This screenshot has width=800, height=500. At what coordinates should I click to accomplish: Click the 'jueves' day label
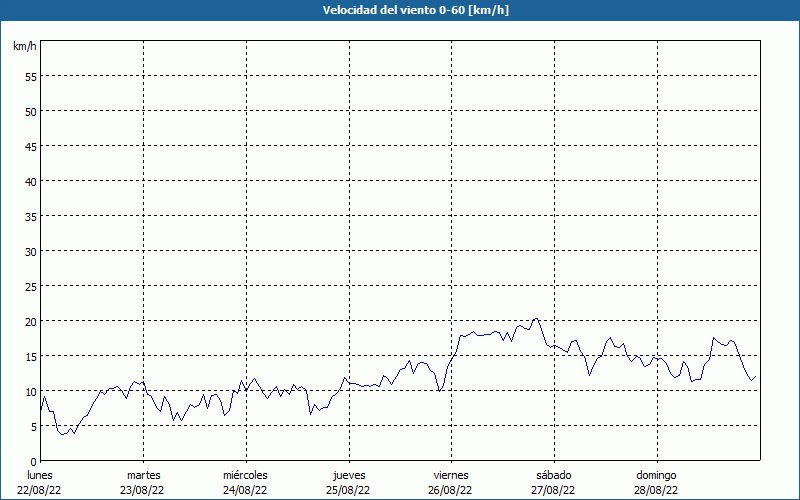349,476
